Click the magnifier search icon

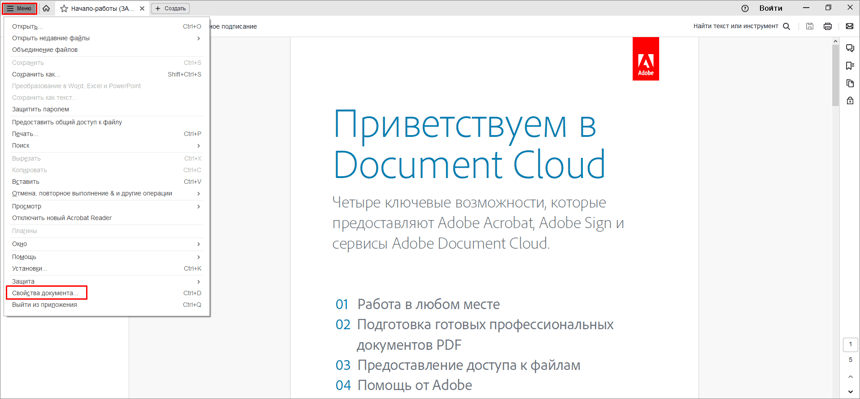tap(786, 26)
